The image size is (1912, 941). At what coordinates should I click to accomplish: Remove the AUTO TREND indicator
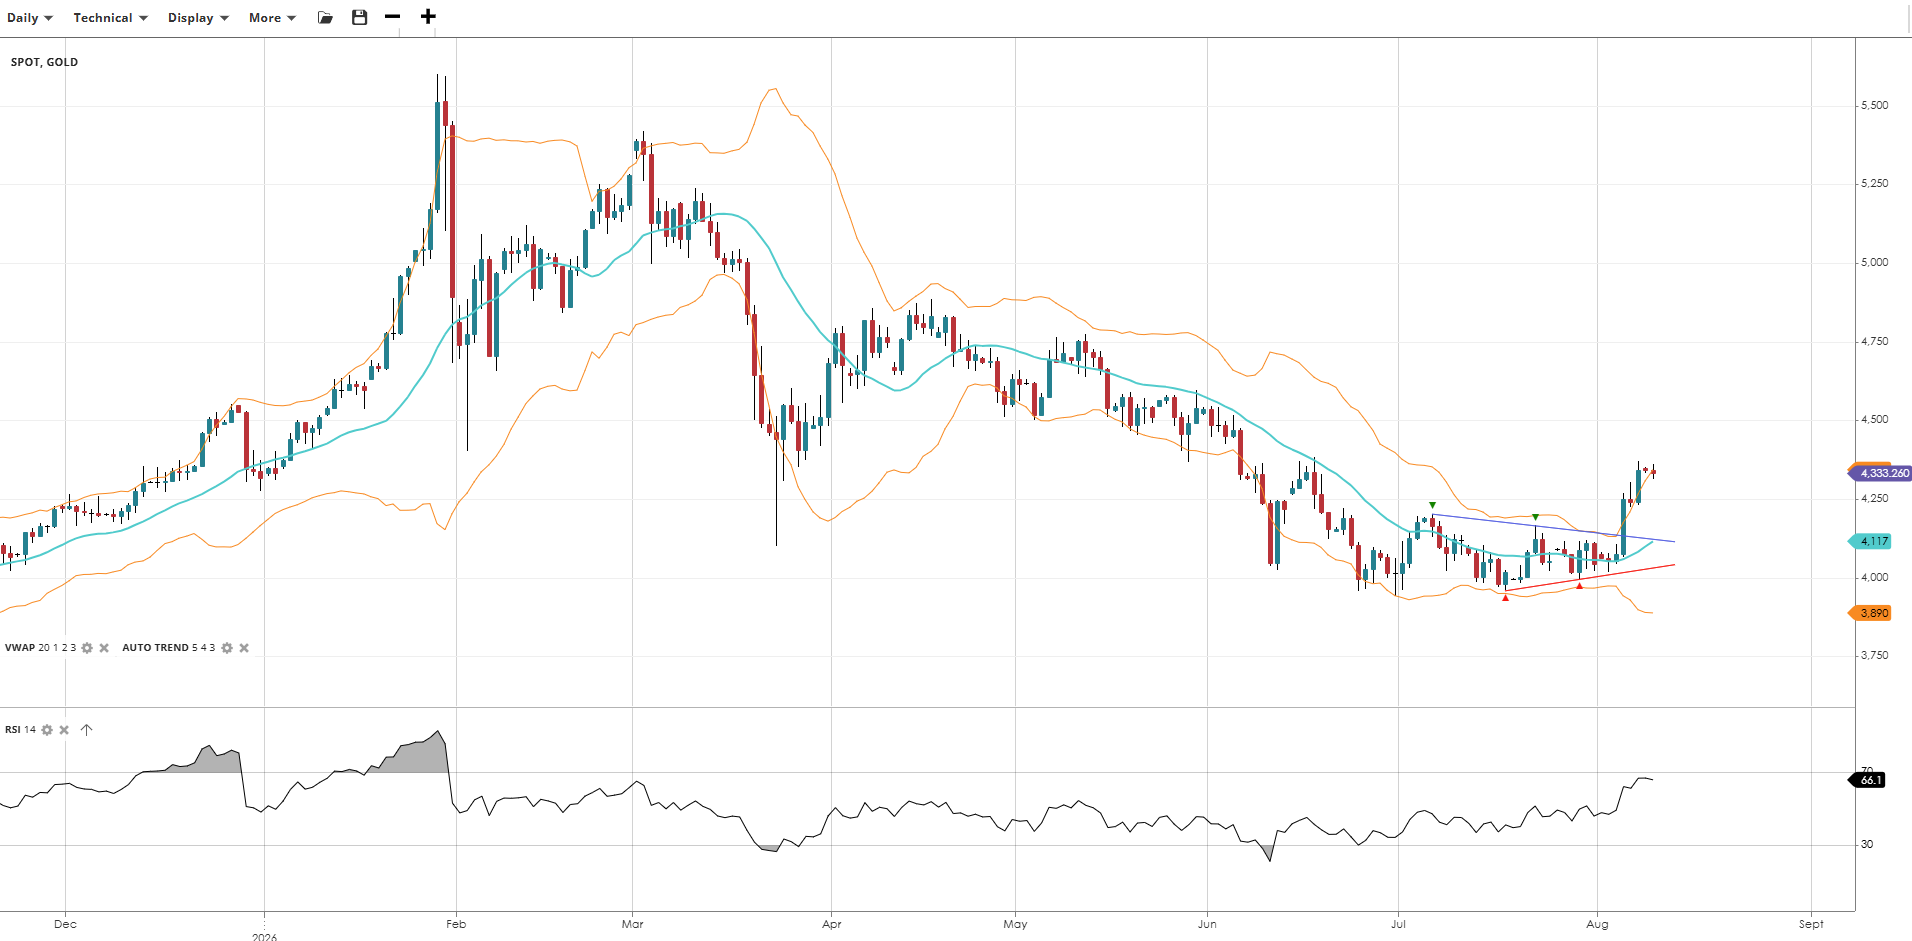tap(244, 648)
